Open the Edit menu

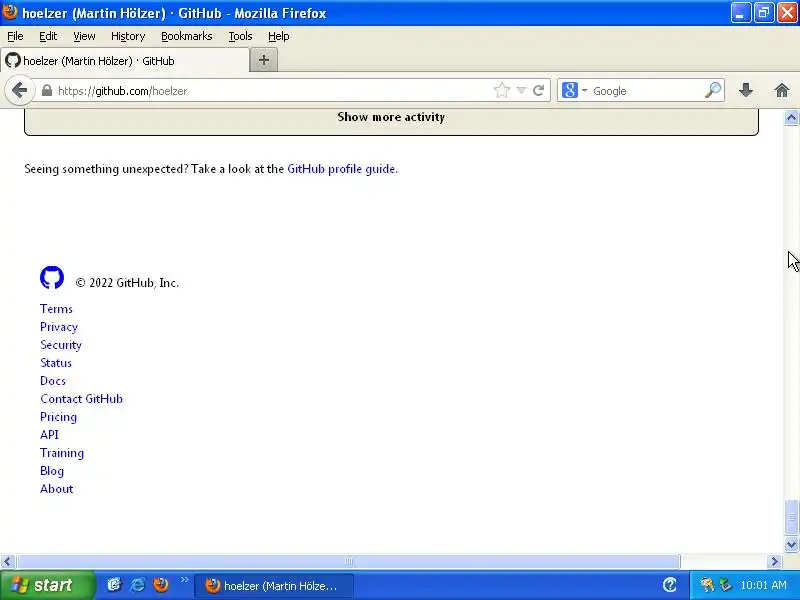tap(48, 36)
